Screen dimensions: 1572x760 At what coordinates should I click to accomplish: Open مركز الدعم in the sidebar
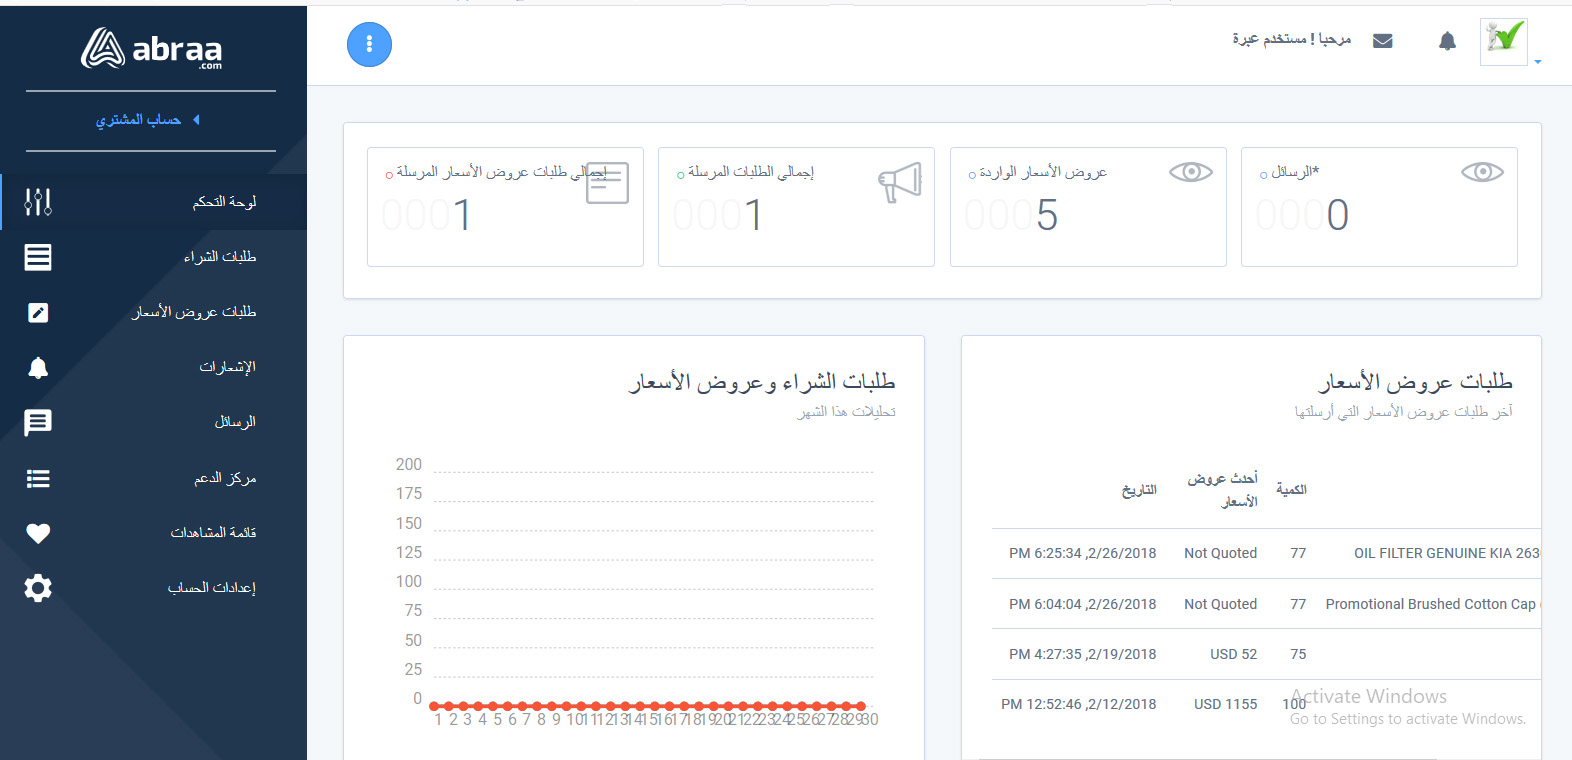pyautogui.click(x=225, y=478)
